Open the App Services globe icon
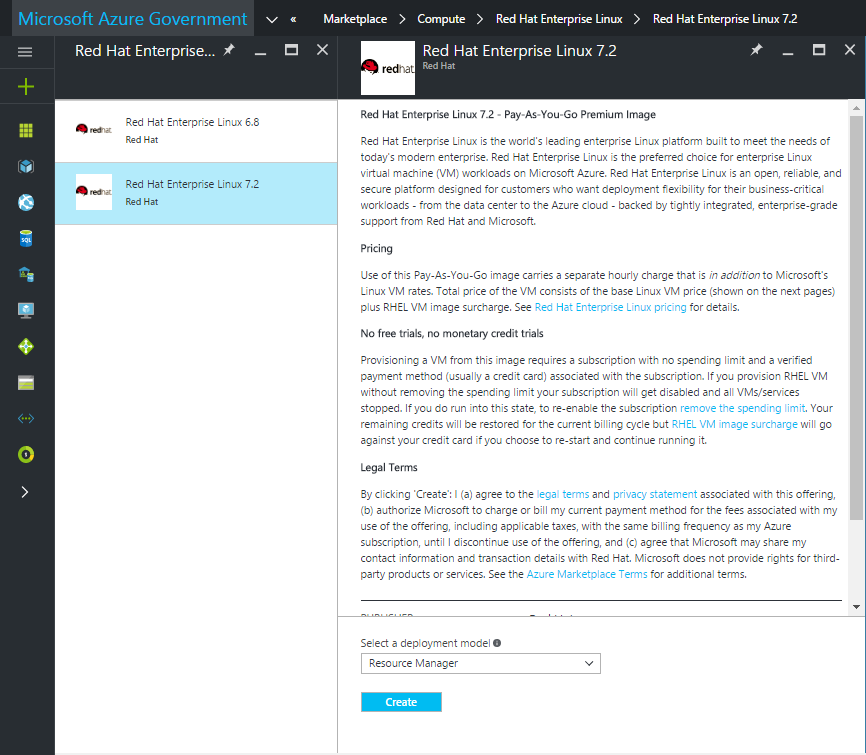This screenshot has height=755, width=866. pyautogui.click(x=26, y=202)
